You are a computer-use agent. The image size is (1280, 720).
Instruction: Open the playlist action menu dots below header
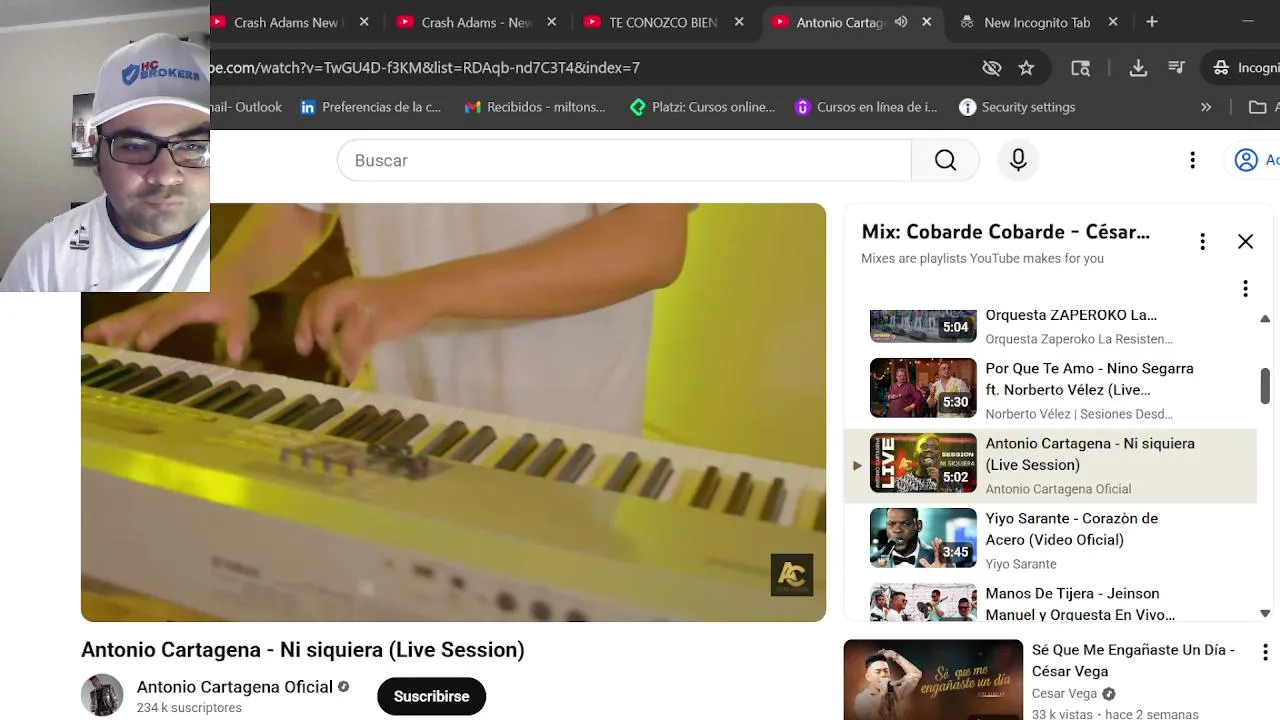(1245, 289)
